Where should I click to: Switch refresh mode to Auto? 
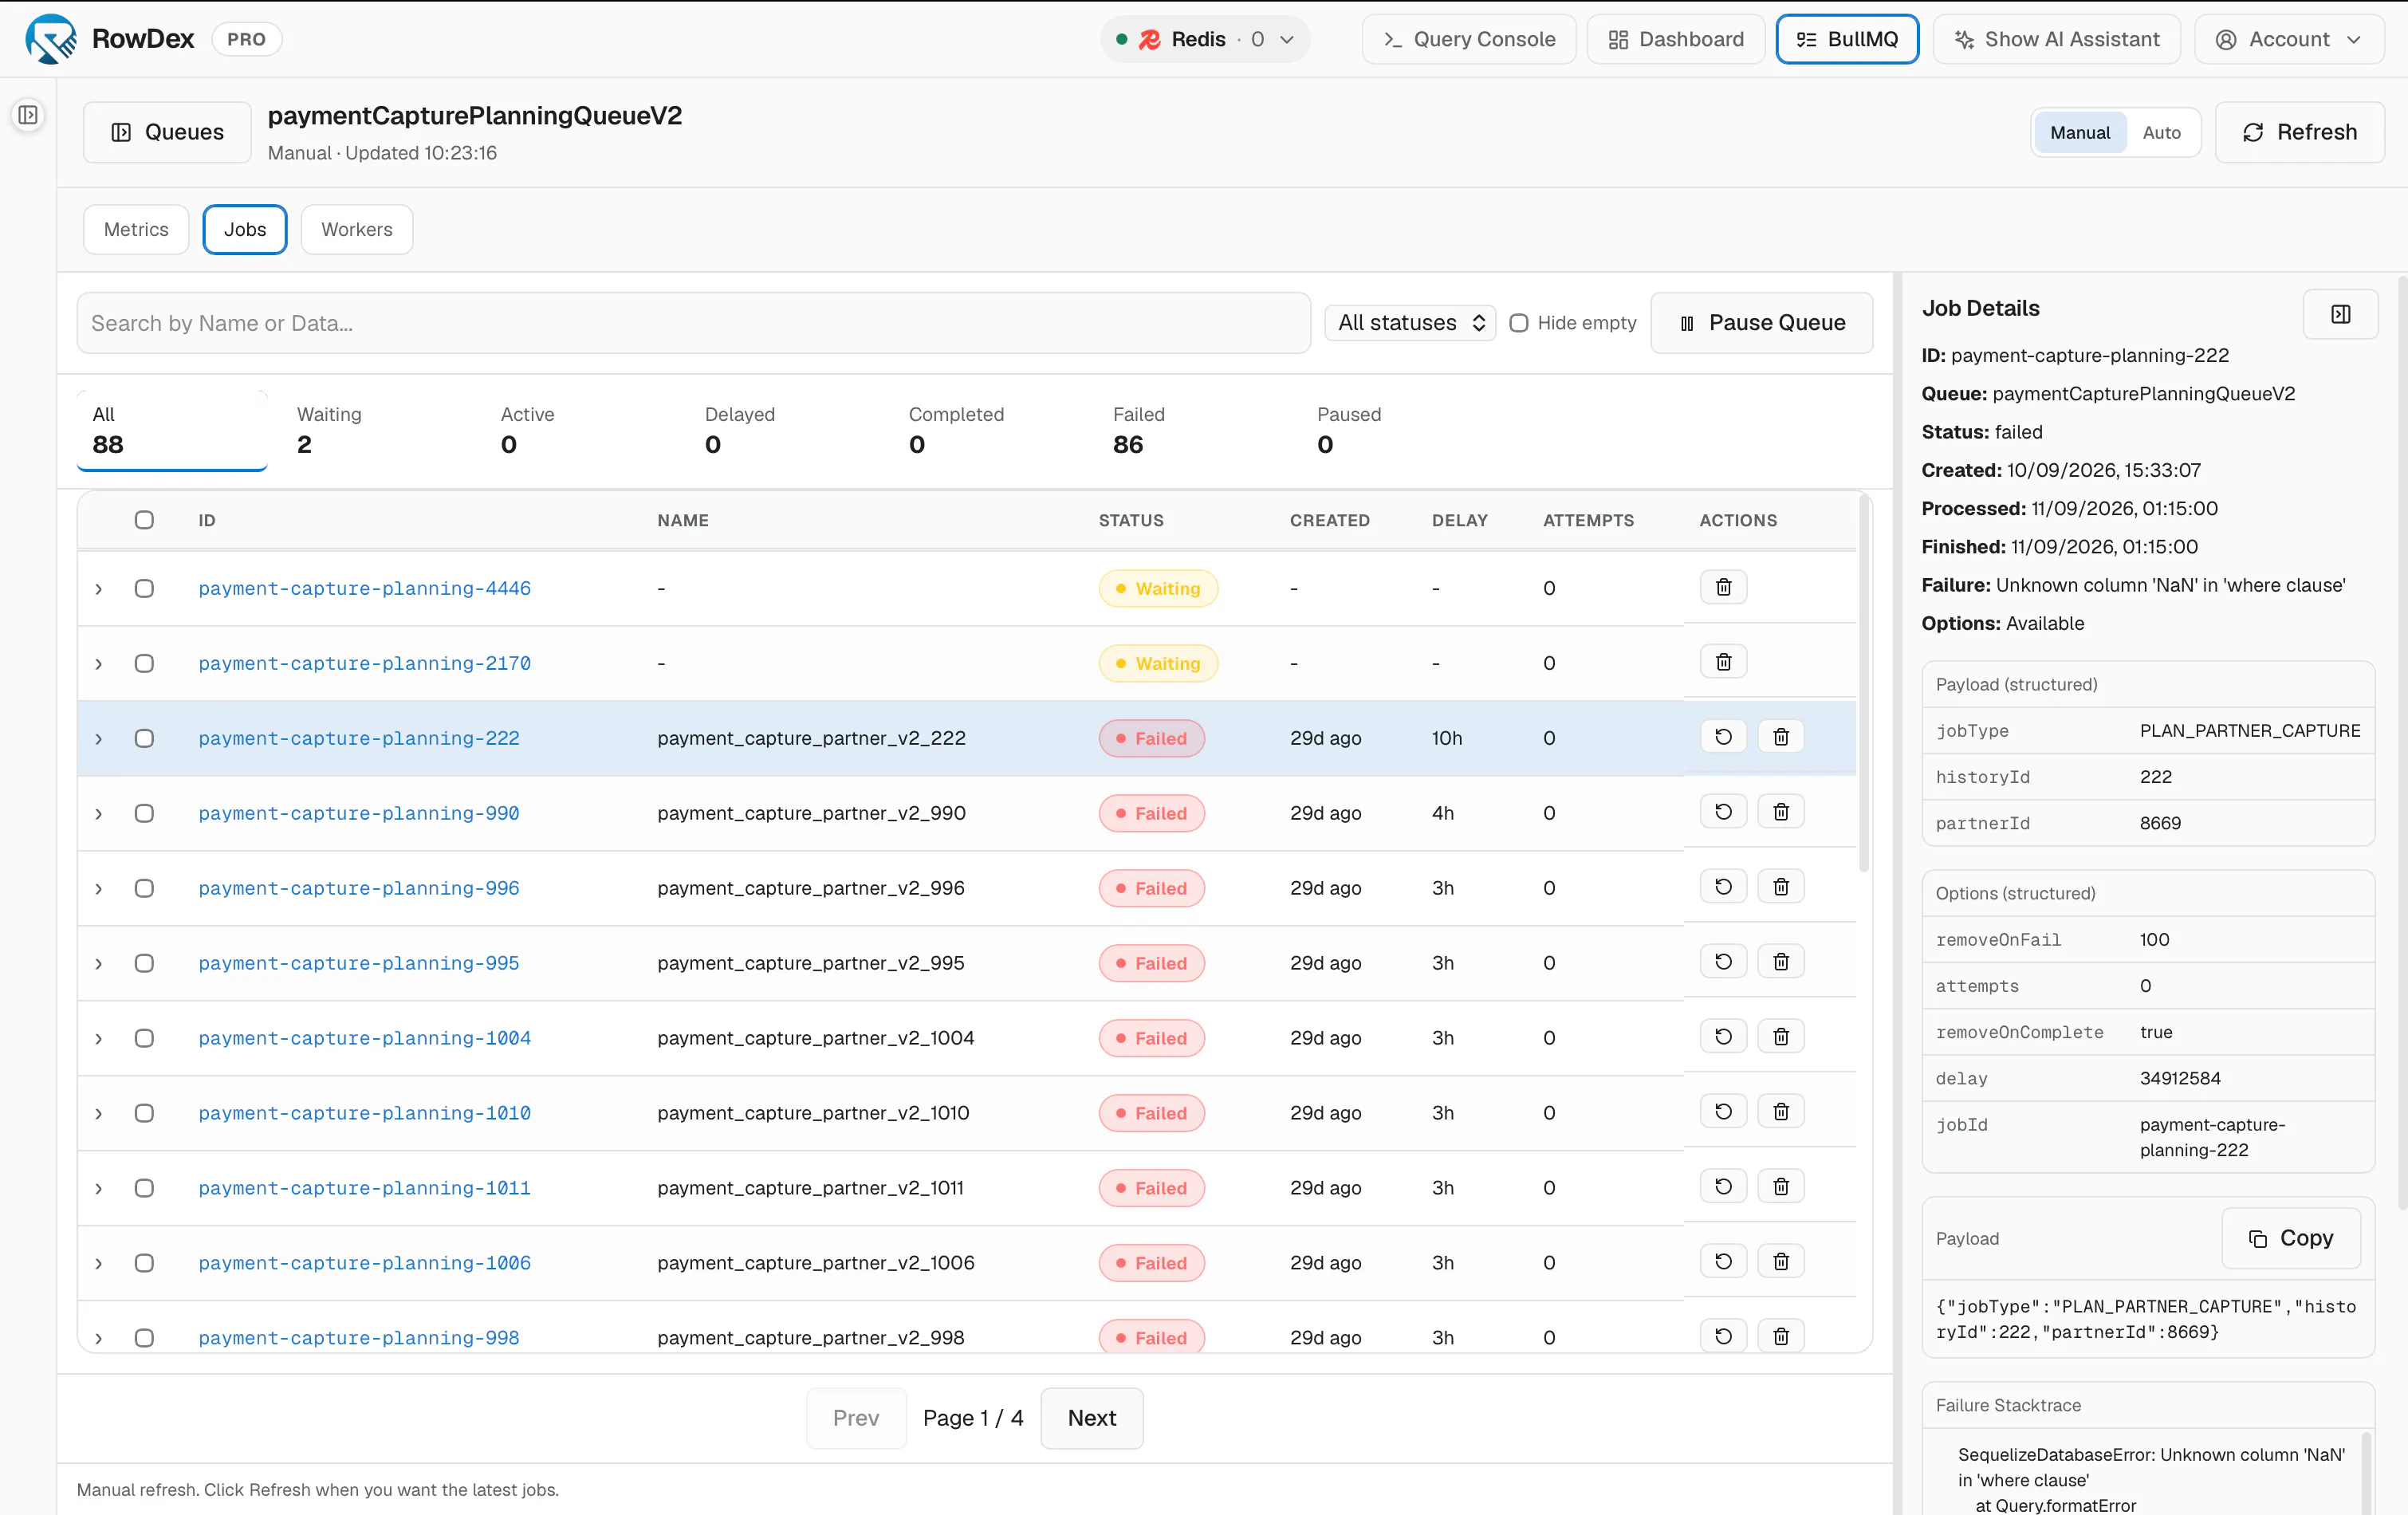2161,132
